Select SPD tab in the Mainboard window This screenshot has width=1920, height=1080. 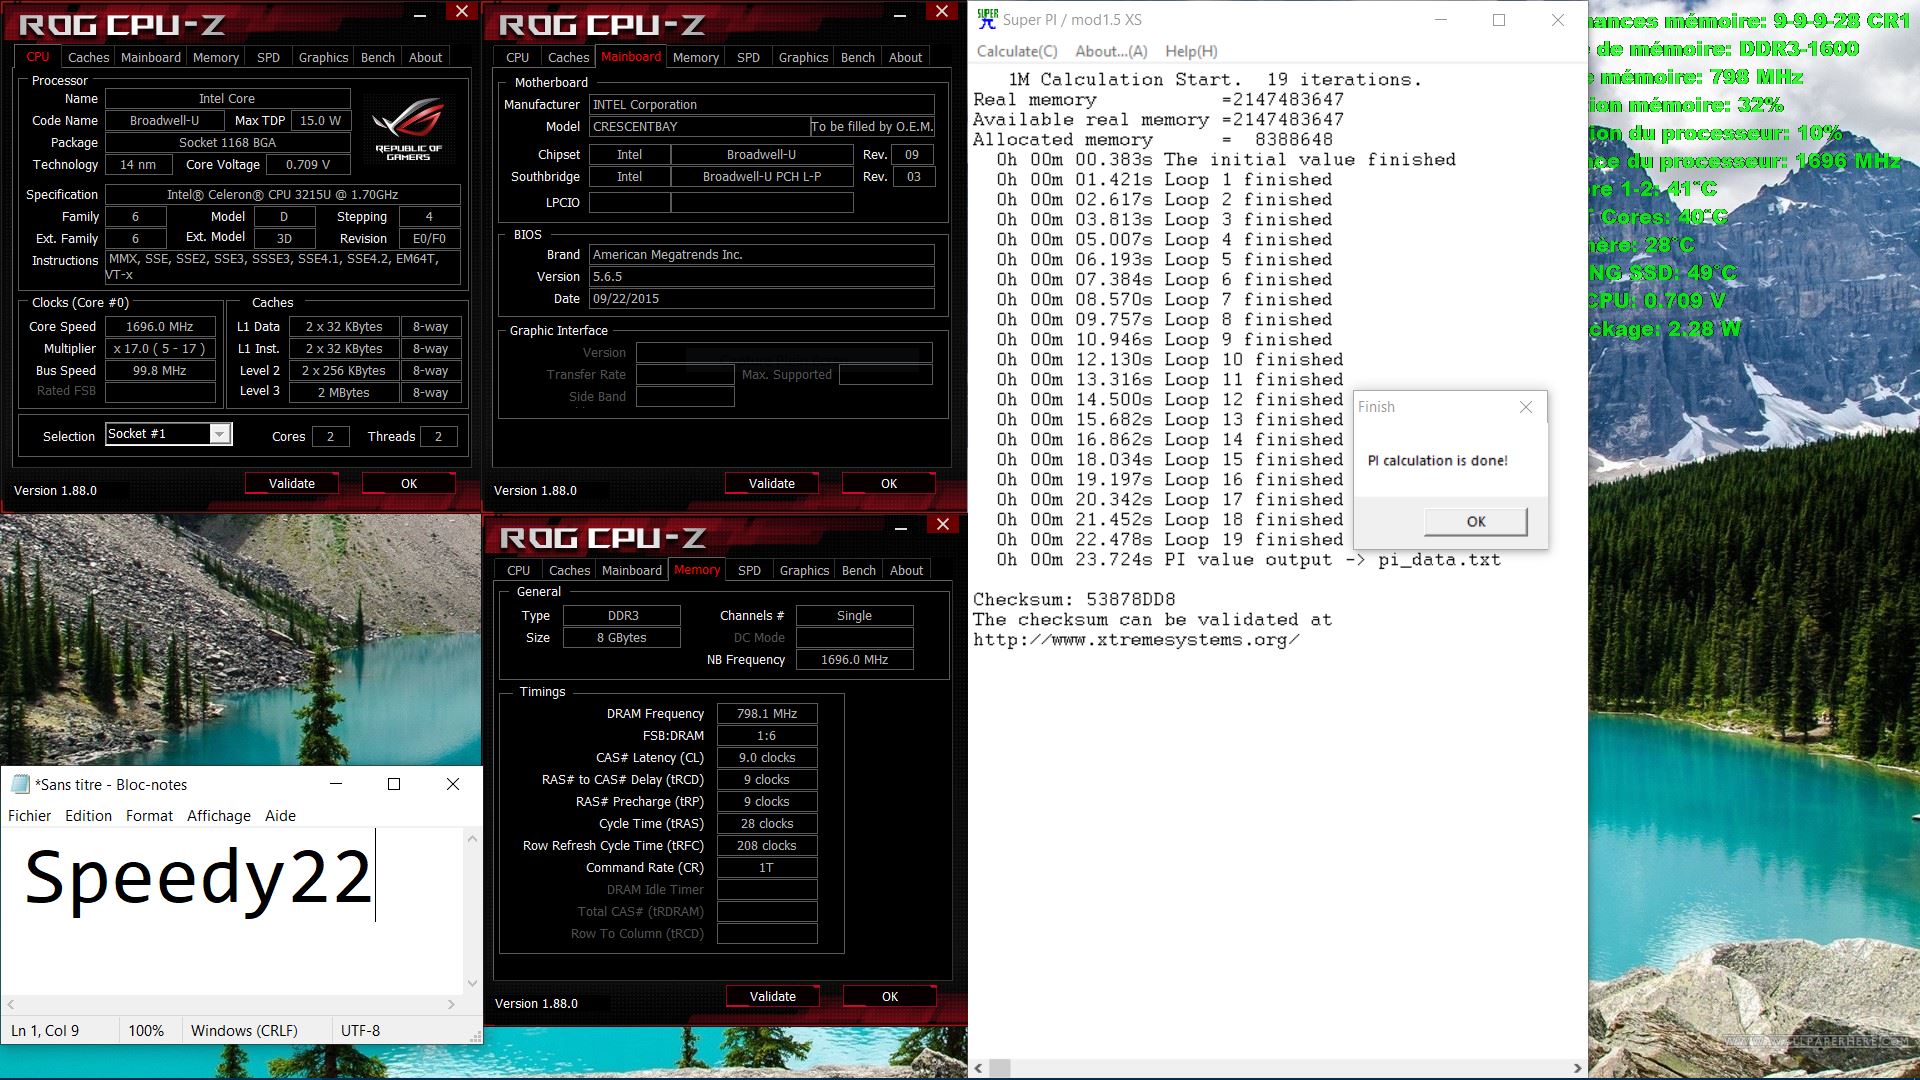(x=748, y=58)
